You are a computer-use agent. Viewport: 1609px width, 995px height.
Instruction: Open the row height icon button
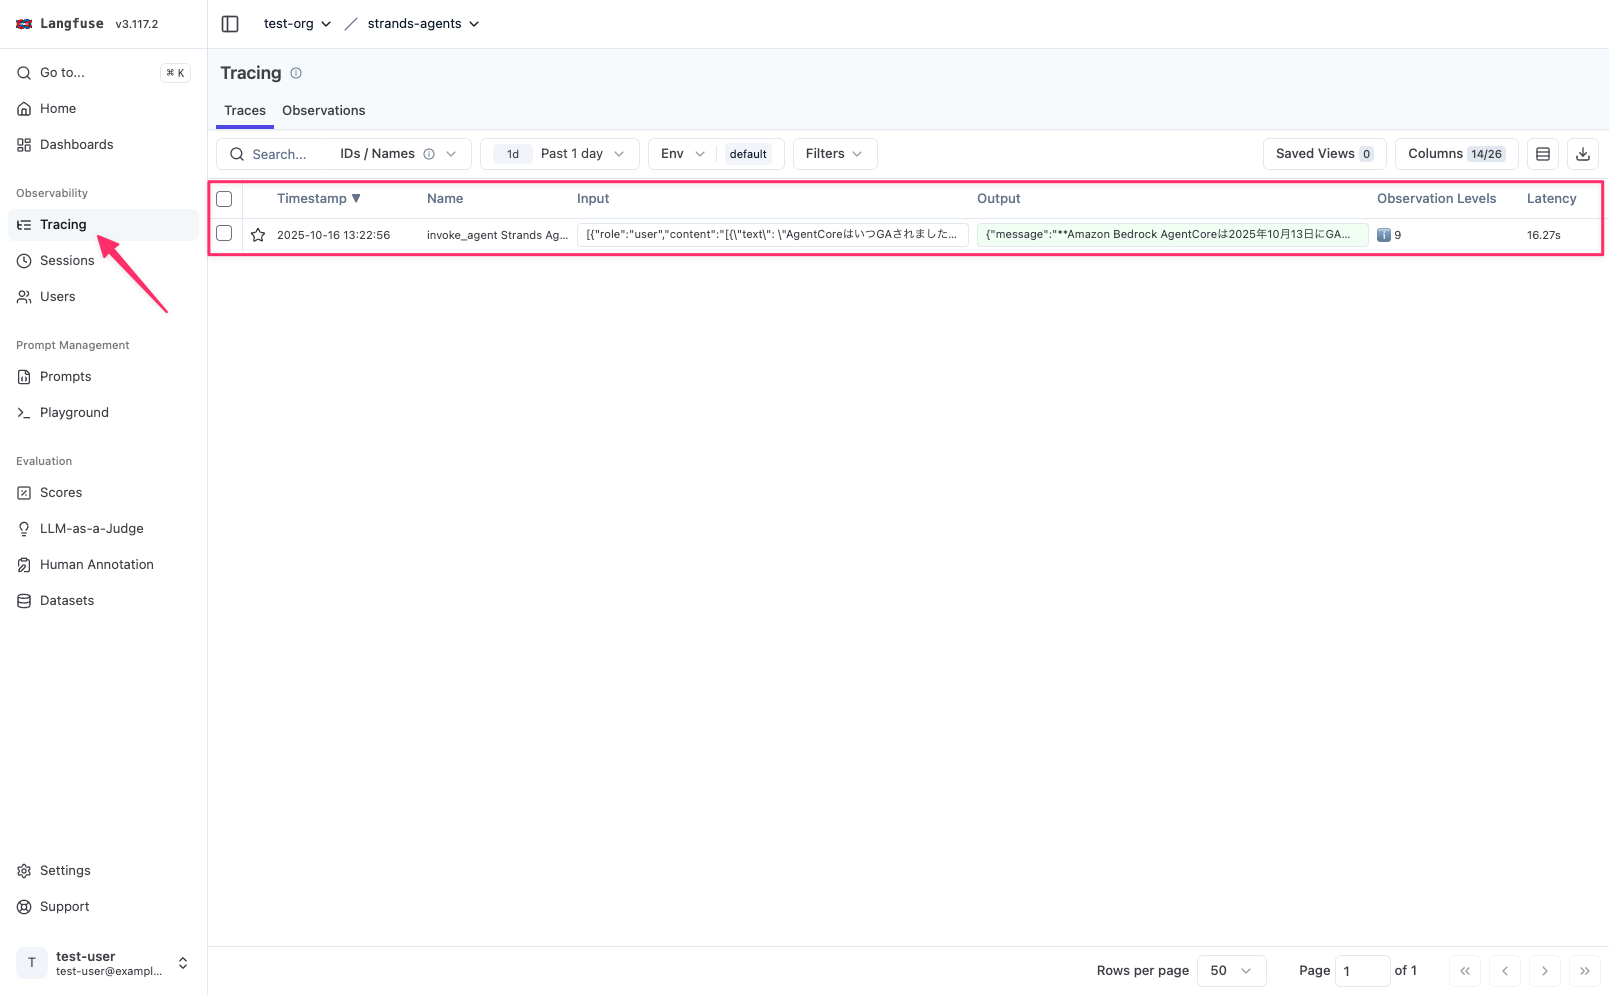1542,154
